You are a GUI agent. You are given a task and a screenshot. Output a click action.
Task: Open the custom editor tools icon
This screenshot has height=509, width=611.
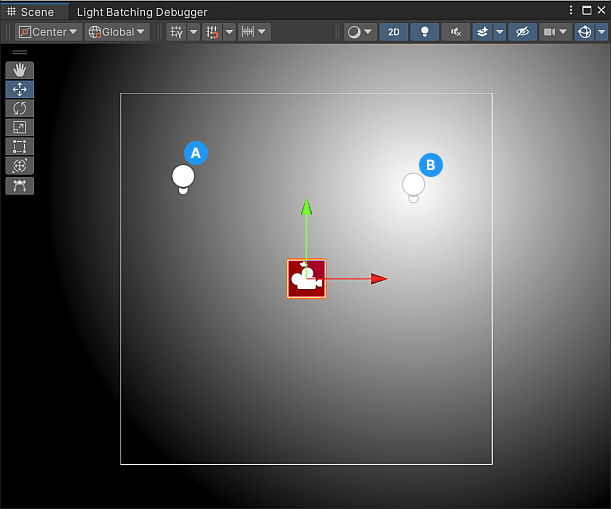pos(19,186)
